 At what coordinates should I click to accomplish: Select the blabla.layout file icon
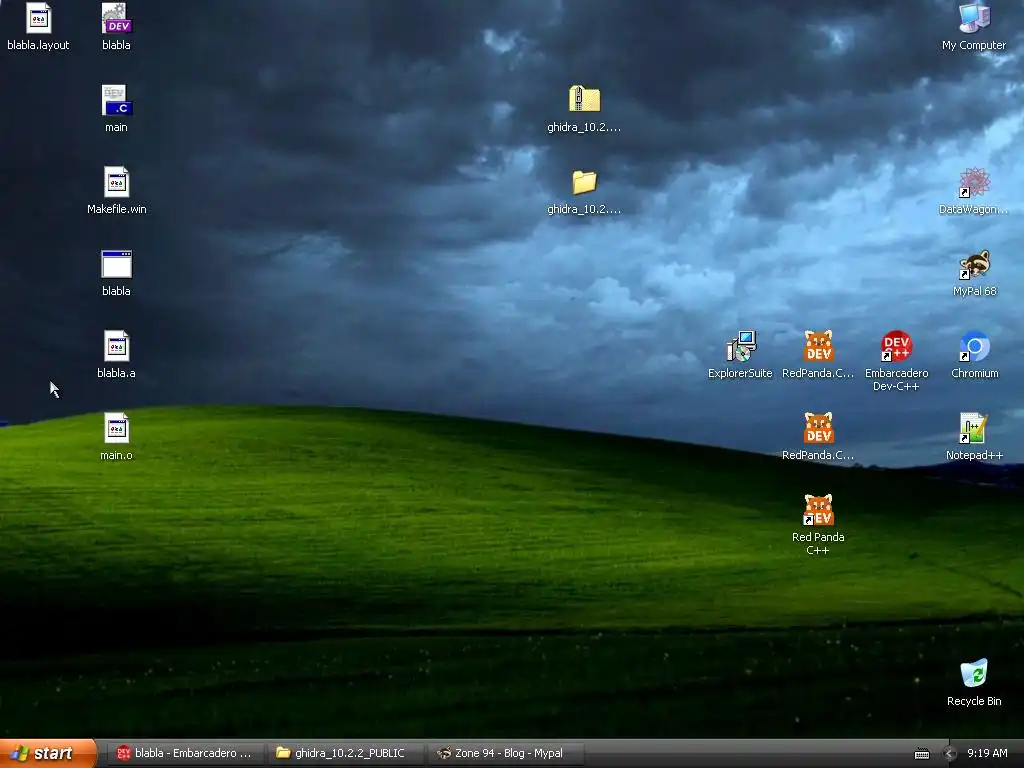click(x=38, y=18)
